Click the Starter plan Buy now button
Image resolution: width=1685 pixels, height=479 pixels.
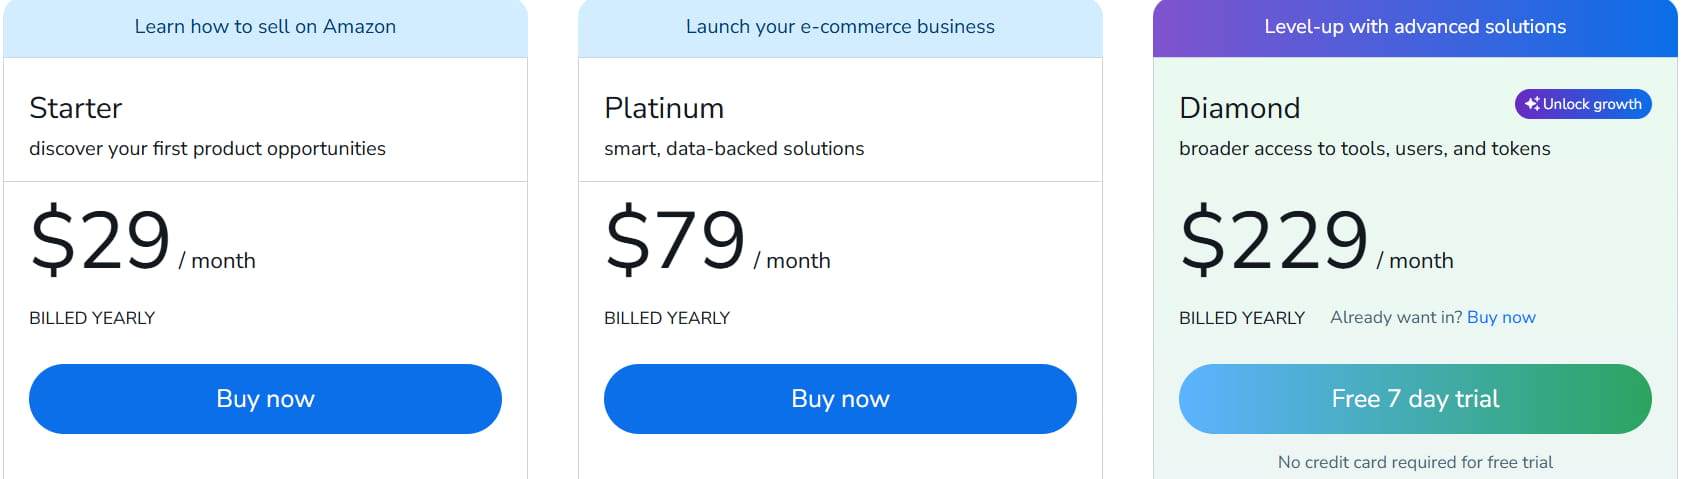click(x=265, y=399)
